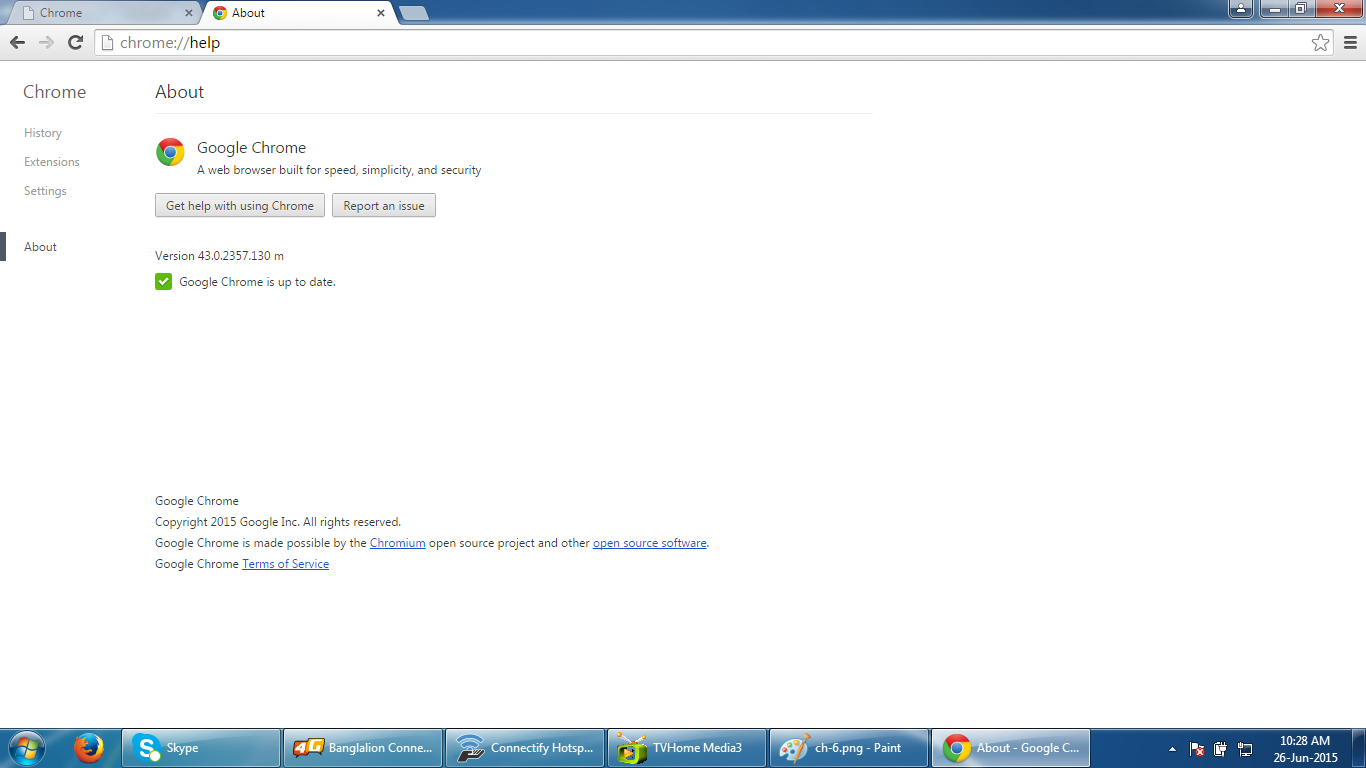Click the green up-to-date checkmark icon
The height and width of the screenshot is (768, 1366).
coord(164,282)
